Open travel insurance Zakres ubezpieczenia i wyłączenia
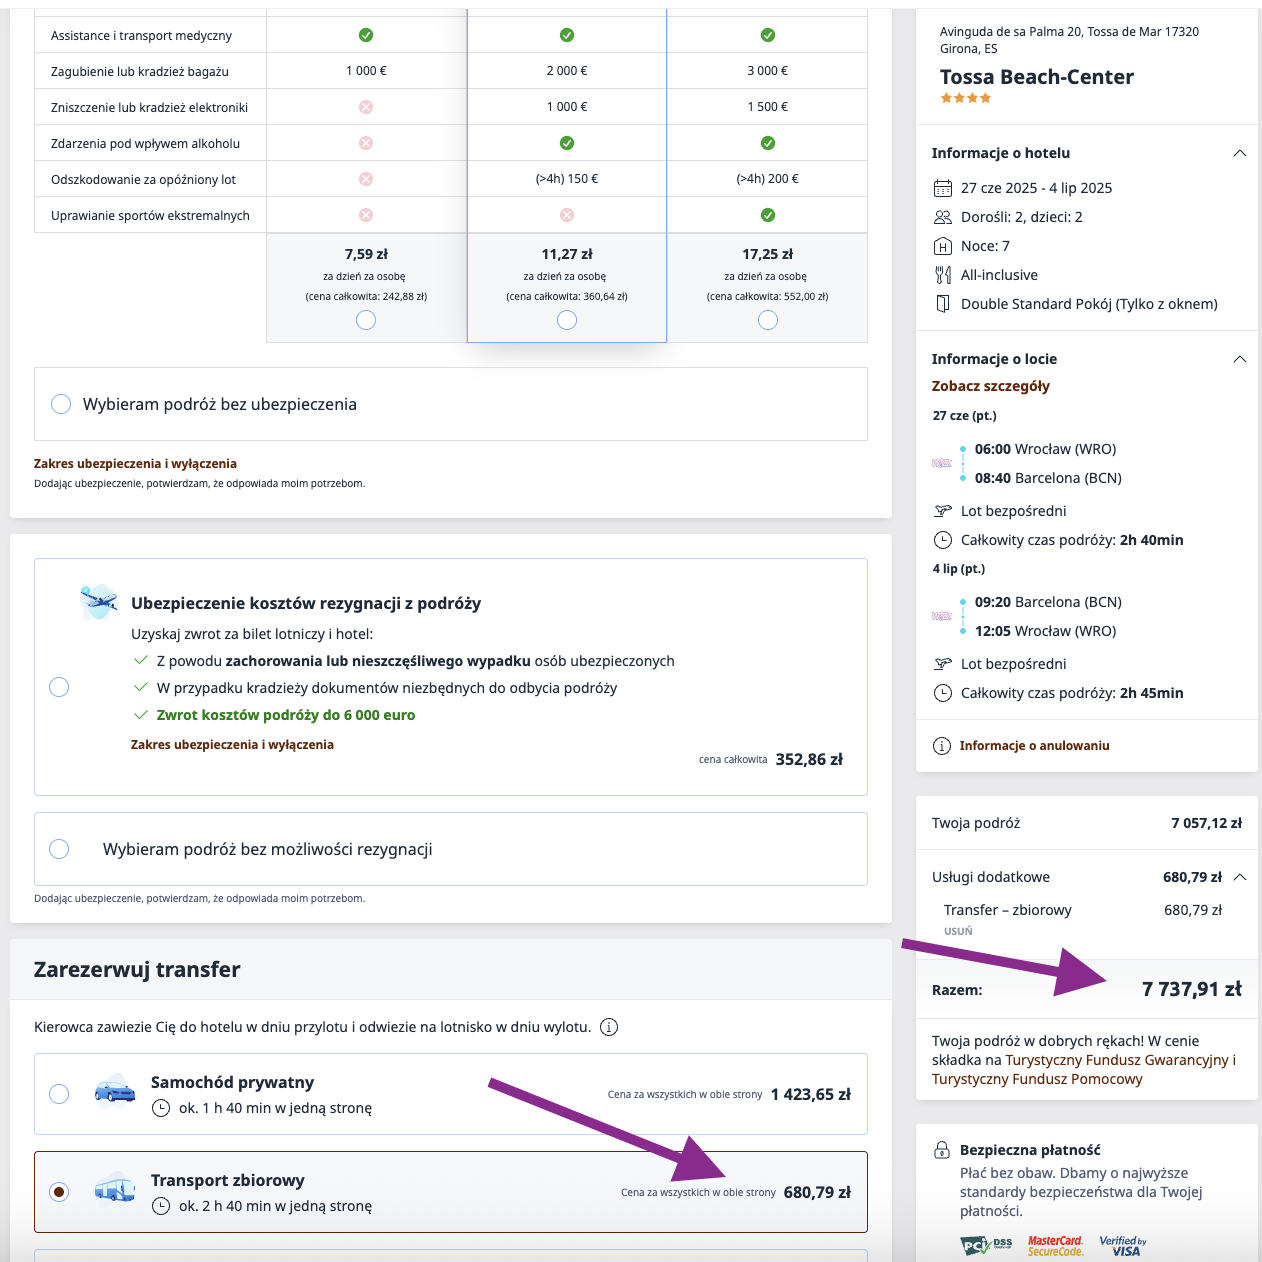The width and height of the screenshot is (1262, 1262). click(x=135, y=464)
